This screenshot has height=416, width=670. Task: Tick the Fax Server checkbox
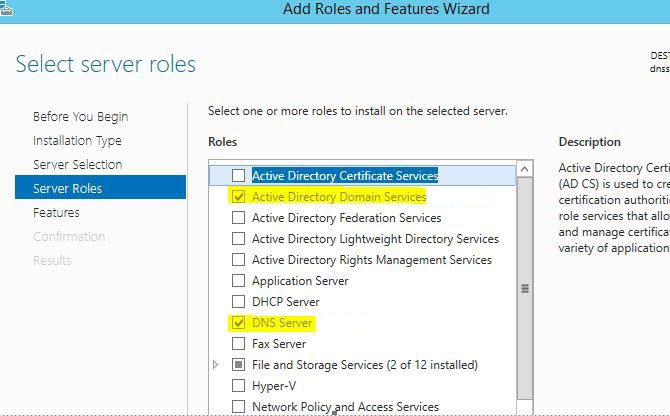point(238,343)
